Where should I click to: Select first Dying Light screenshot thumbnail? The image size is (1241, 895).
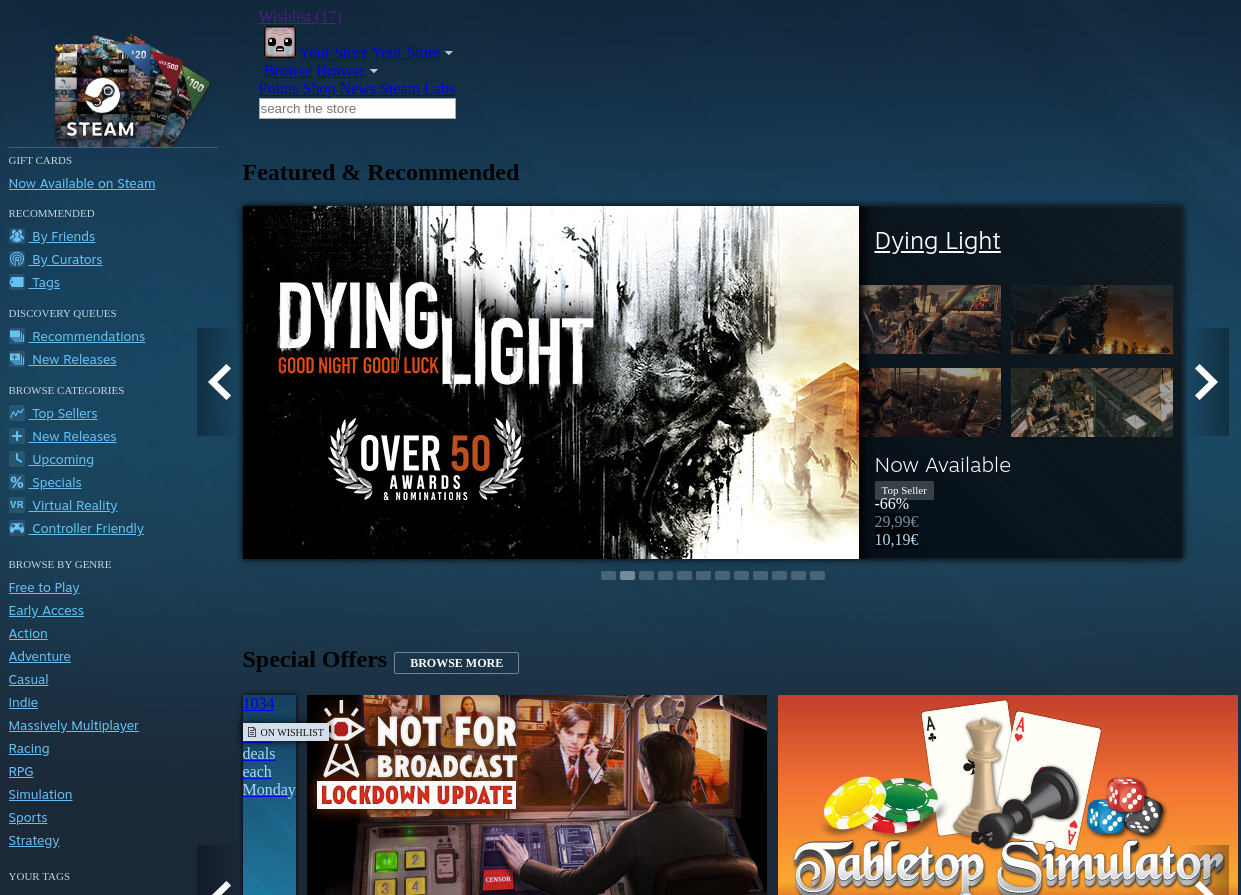tap(930, 319)
